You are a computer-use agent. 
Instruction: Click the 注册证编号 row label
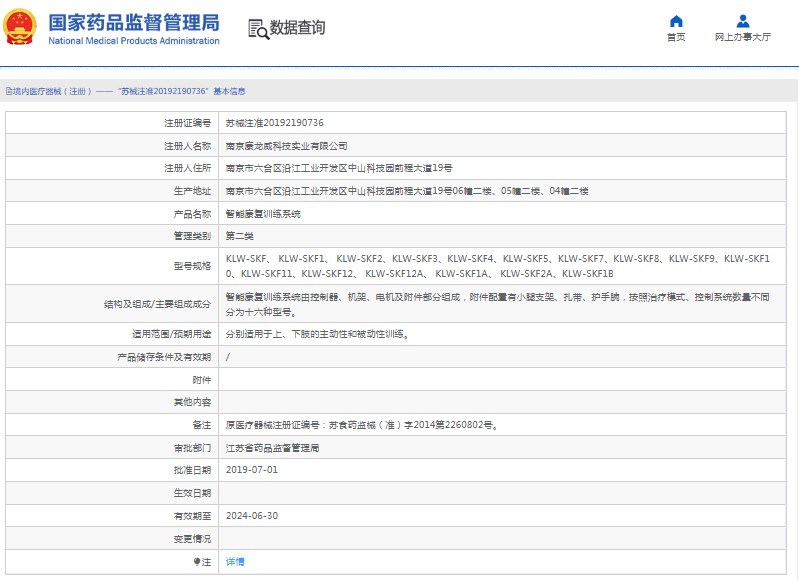[x=187, y=123]
